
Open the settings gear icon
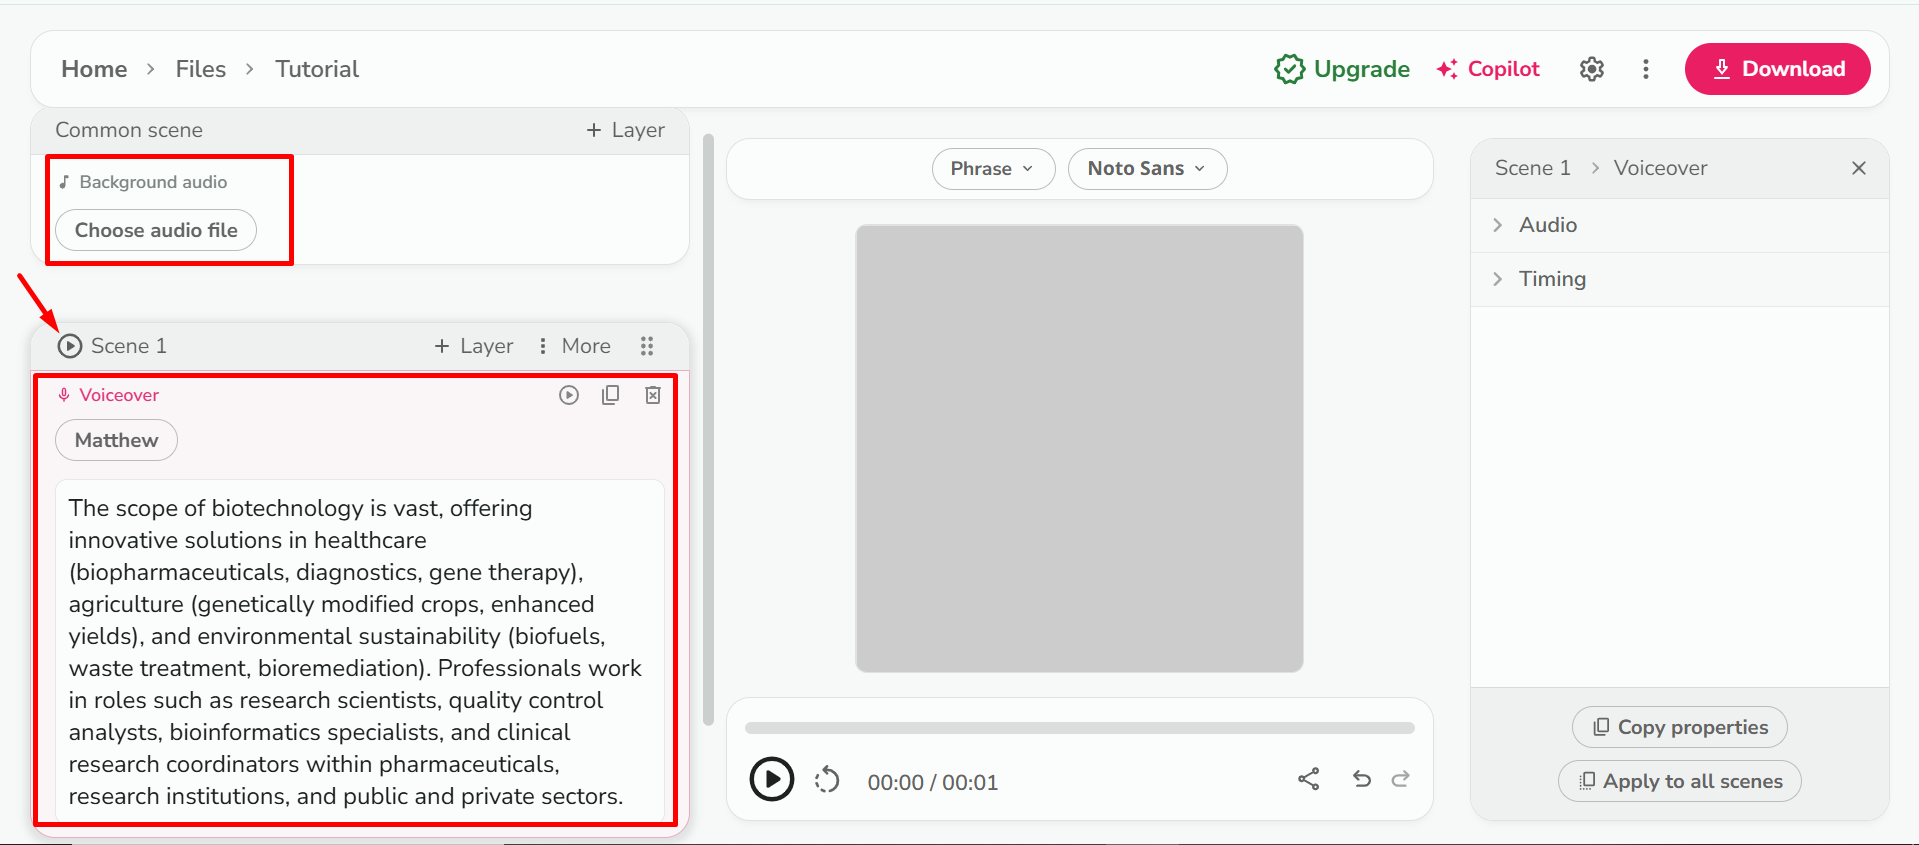[x=1592, y=69]
